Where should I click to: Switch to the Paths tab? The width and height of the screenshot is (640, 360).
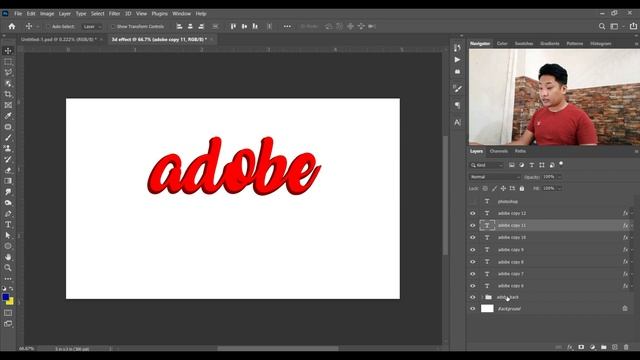[520, 151]
